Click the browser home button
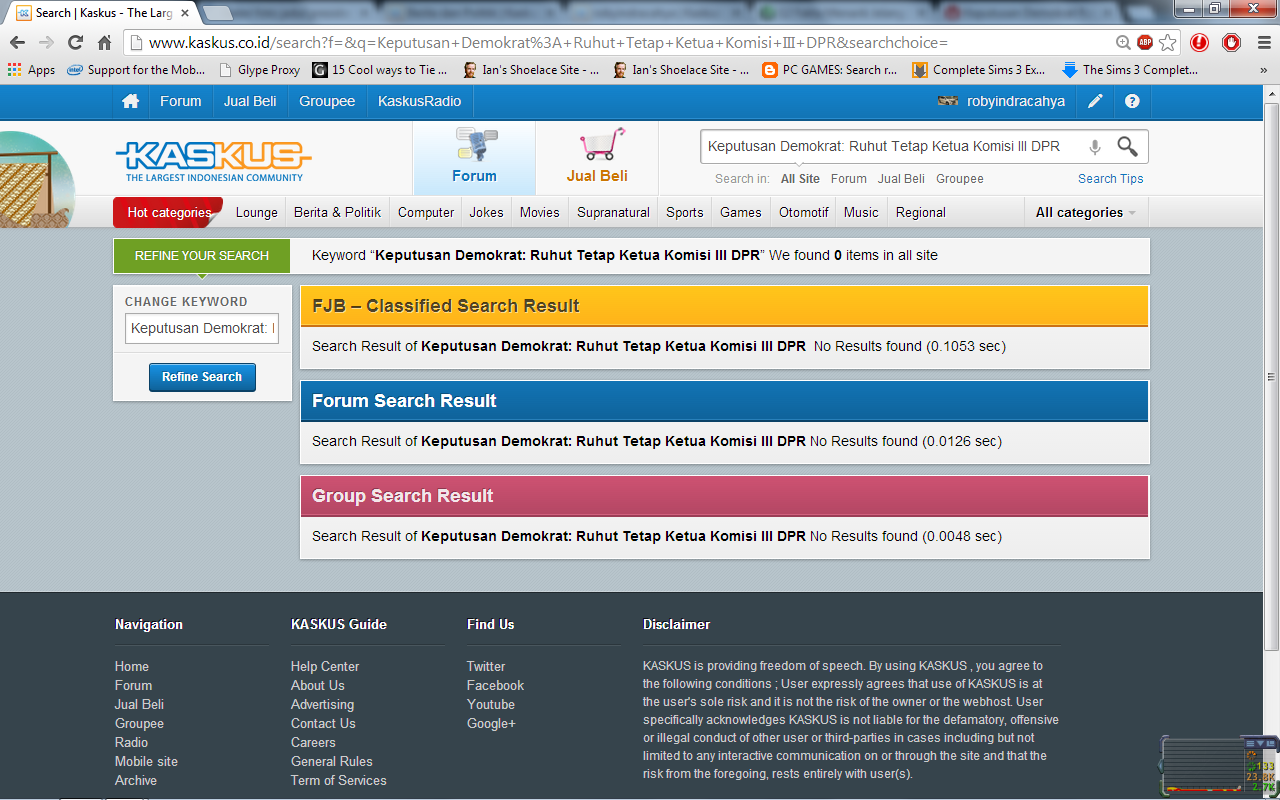 pyautogui.click(x=104, y=43)
